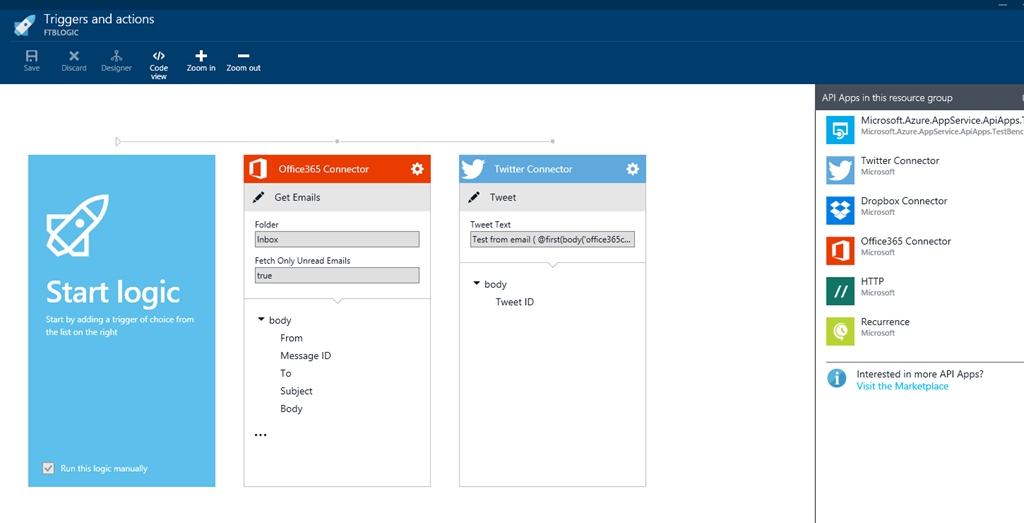Select the Office365 Connector icon in API Apps list
Viewport: 1024px width, 523px height.
840,250
